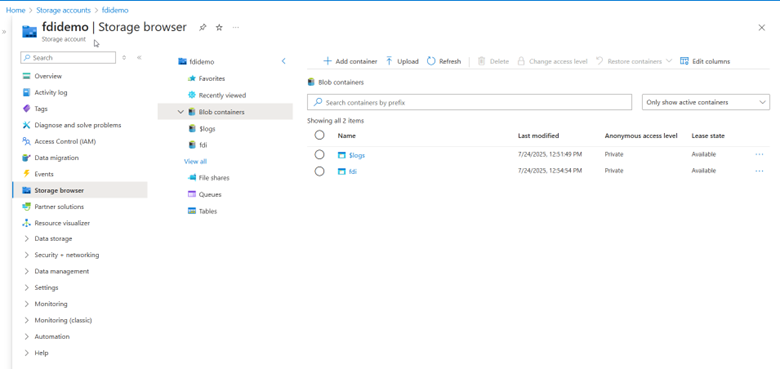
Task: Go to Home via the breadcrumb
Action: (15, 10)
